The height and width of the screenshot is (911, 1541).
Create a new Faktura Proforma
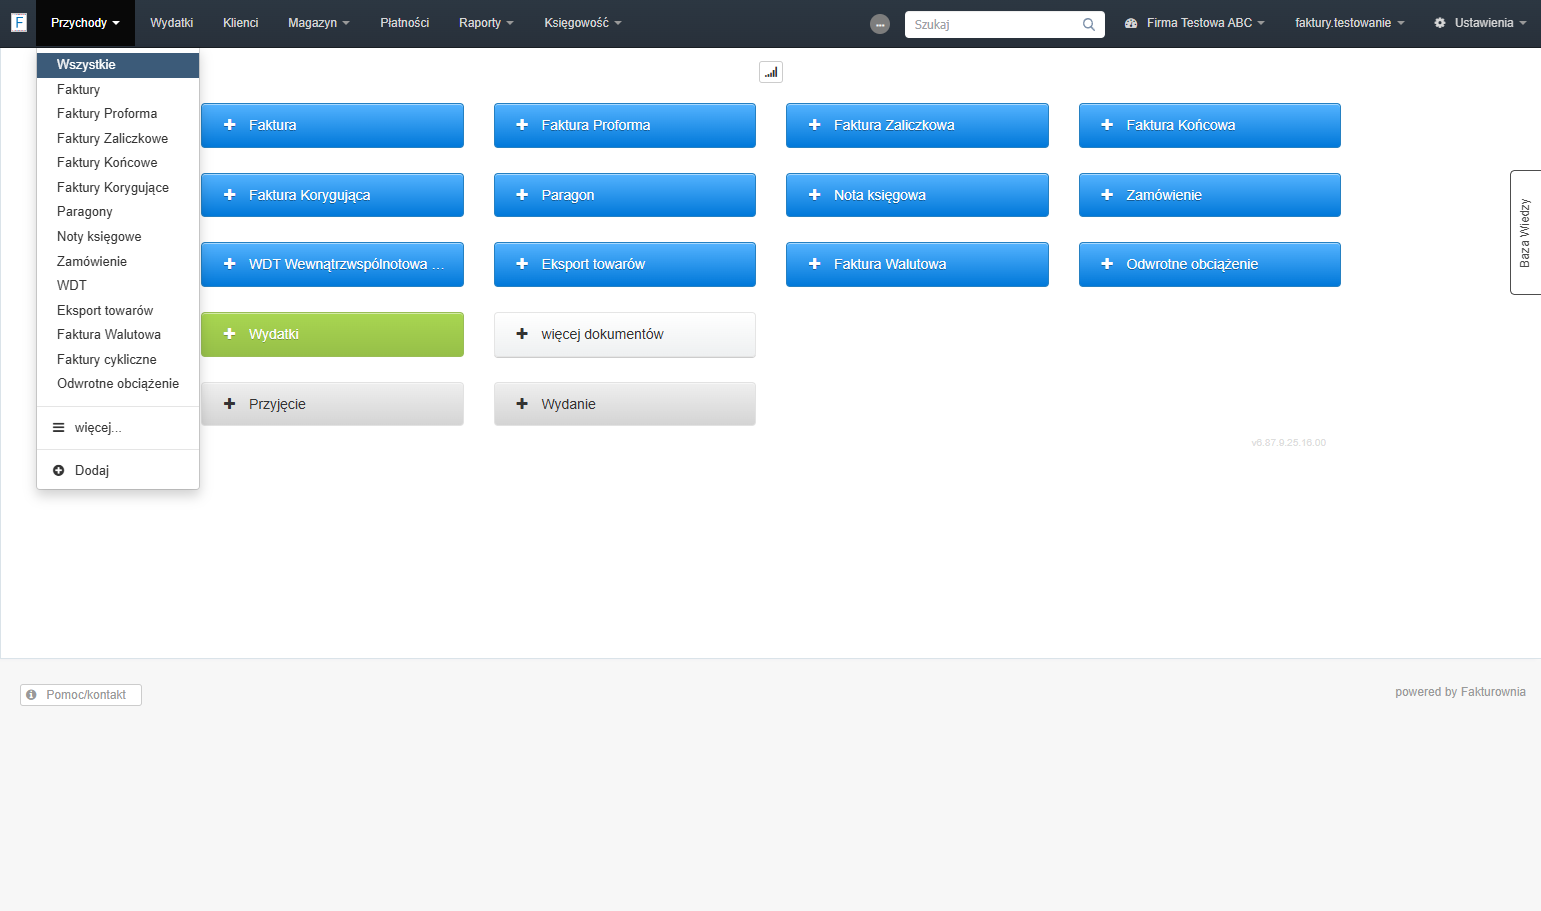[x=625, y=125]
